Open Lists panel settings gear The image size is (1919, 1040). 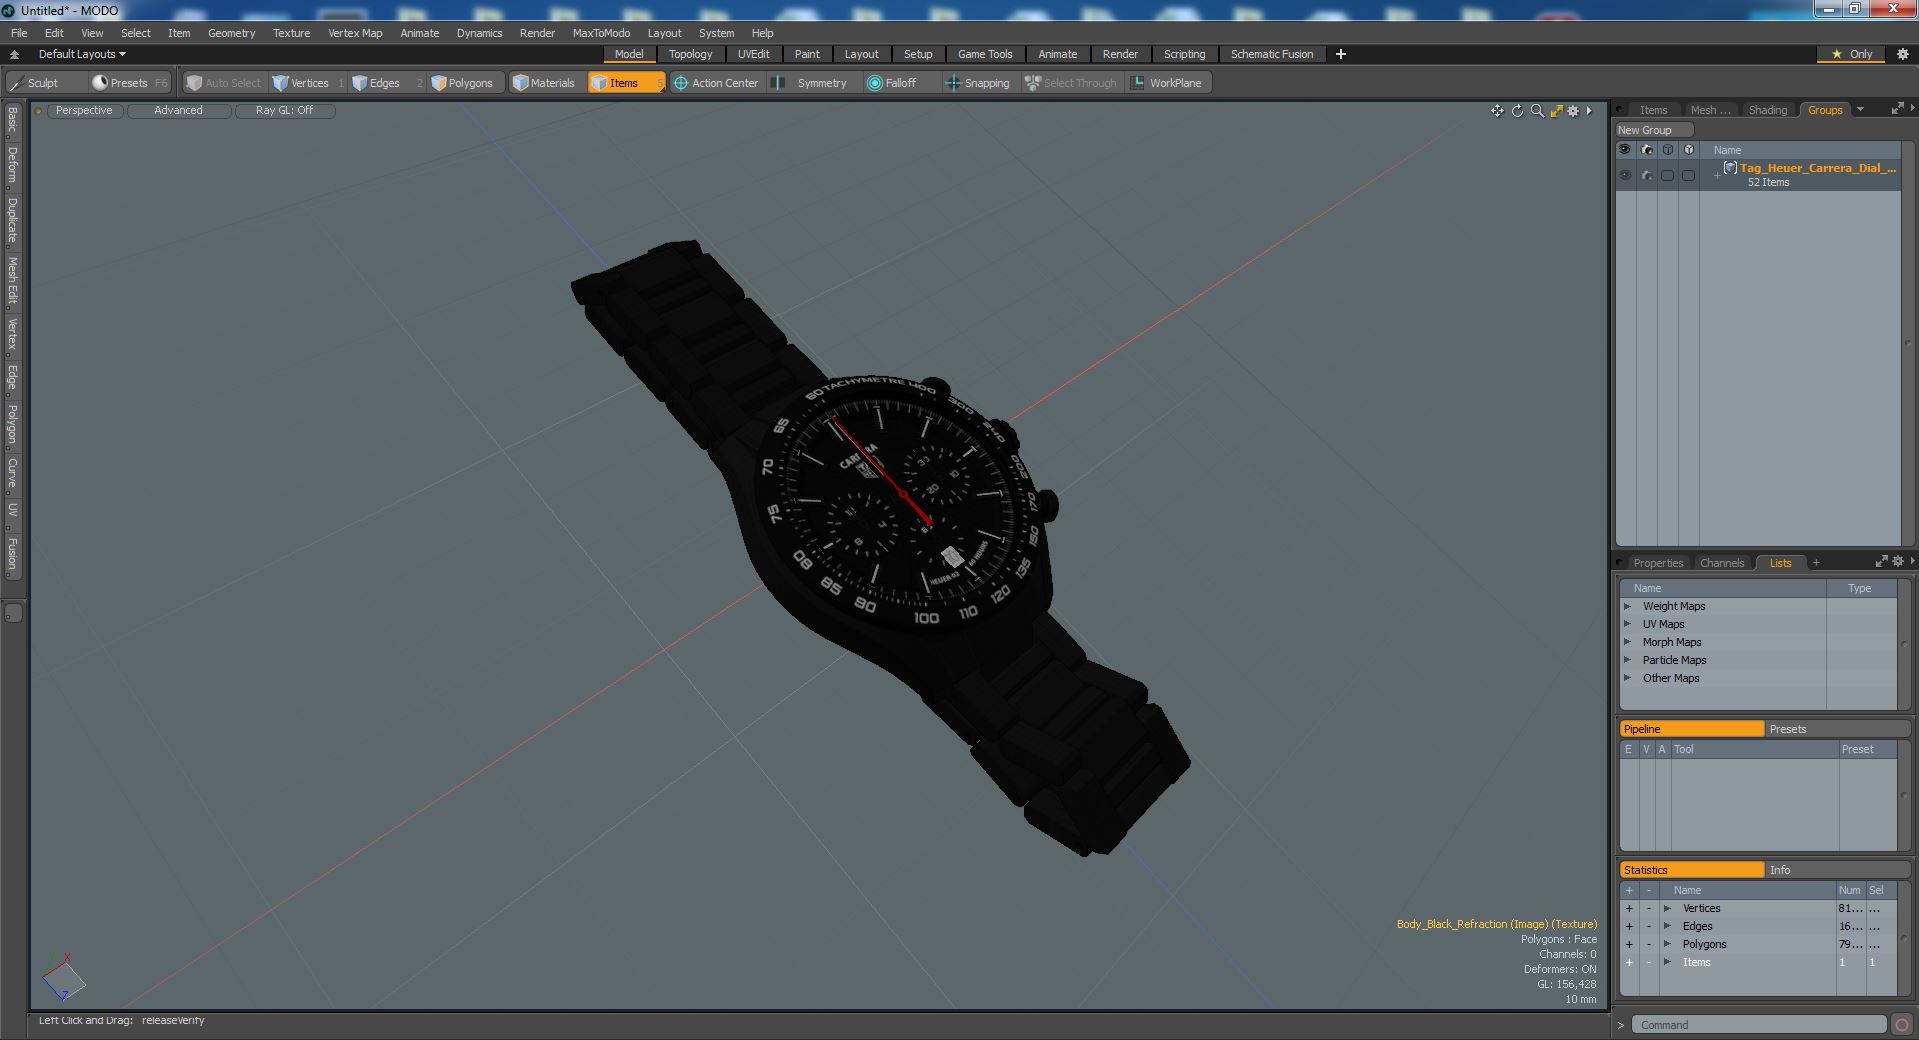click(1898, 562)
